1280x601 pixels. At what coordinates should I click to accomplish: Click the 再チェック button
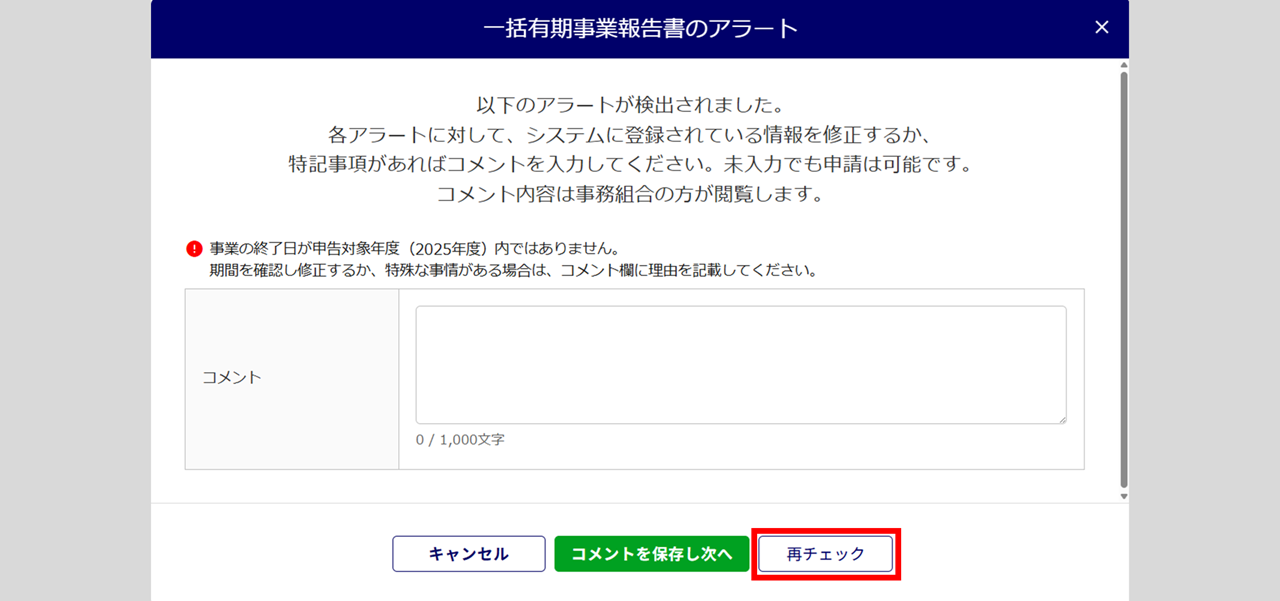[826, 554]
